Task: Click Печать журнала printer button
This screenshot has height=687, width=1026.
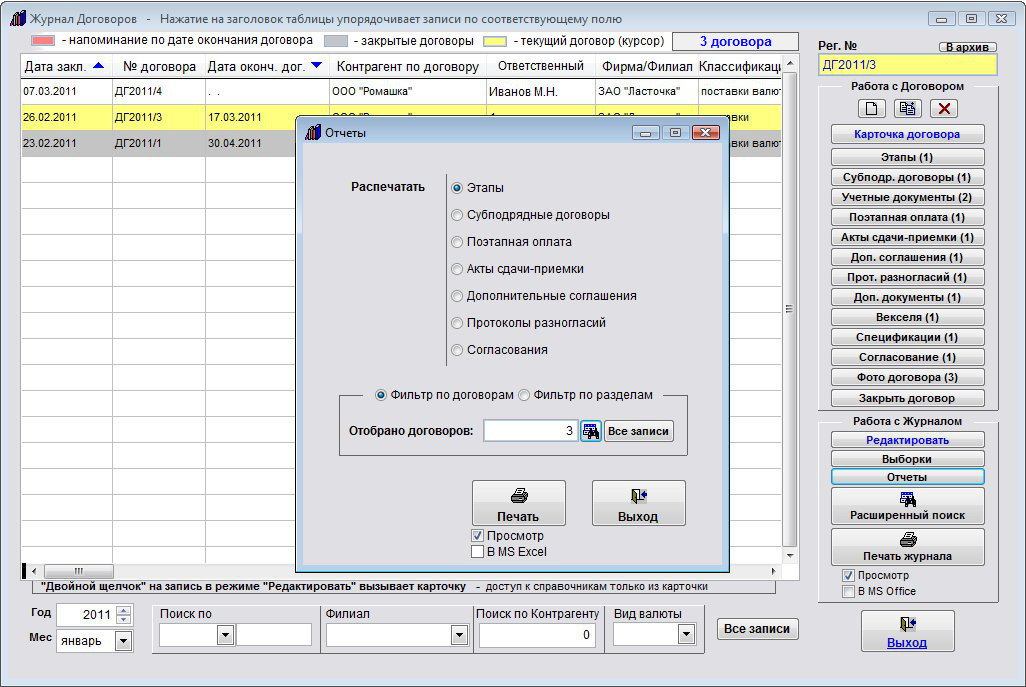Action: [907, 547]
